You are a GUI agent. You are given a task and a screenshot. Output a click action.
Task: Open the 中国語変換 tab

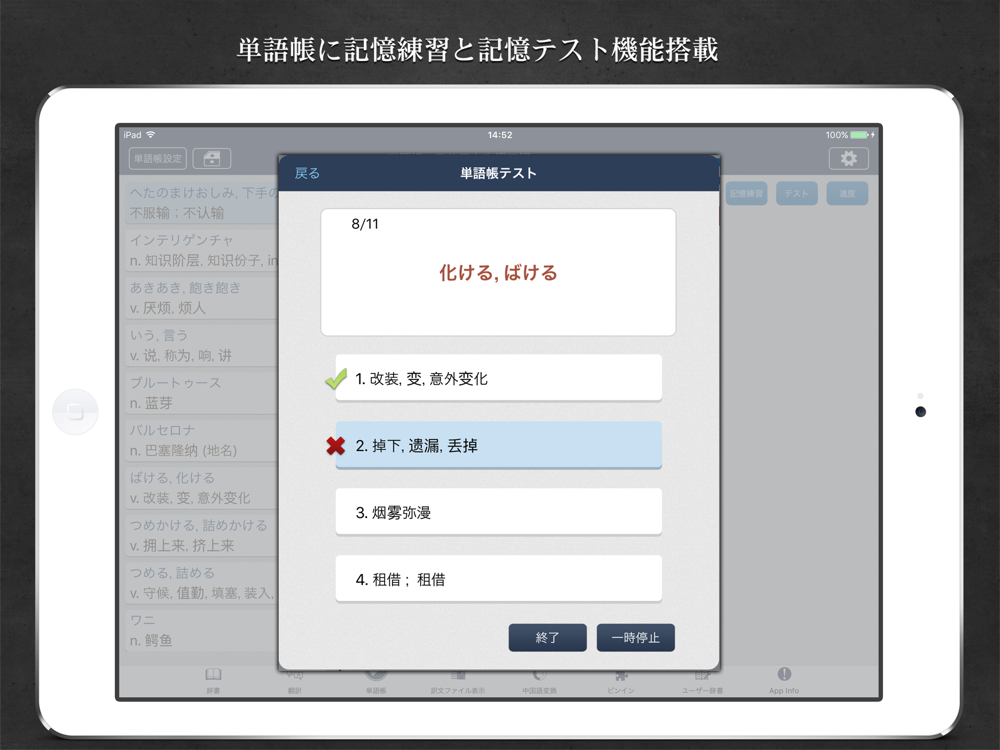click(540, 680)
